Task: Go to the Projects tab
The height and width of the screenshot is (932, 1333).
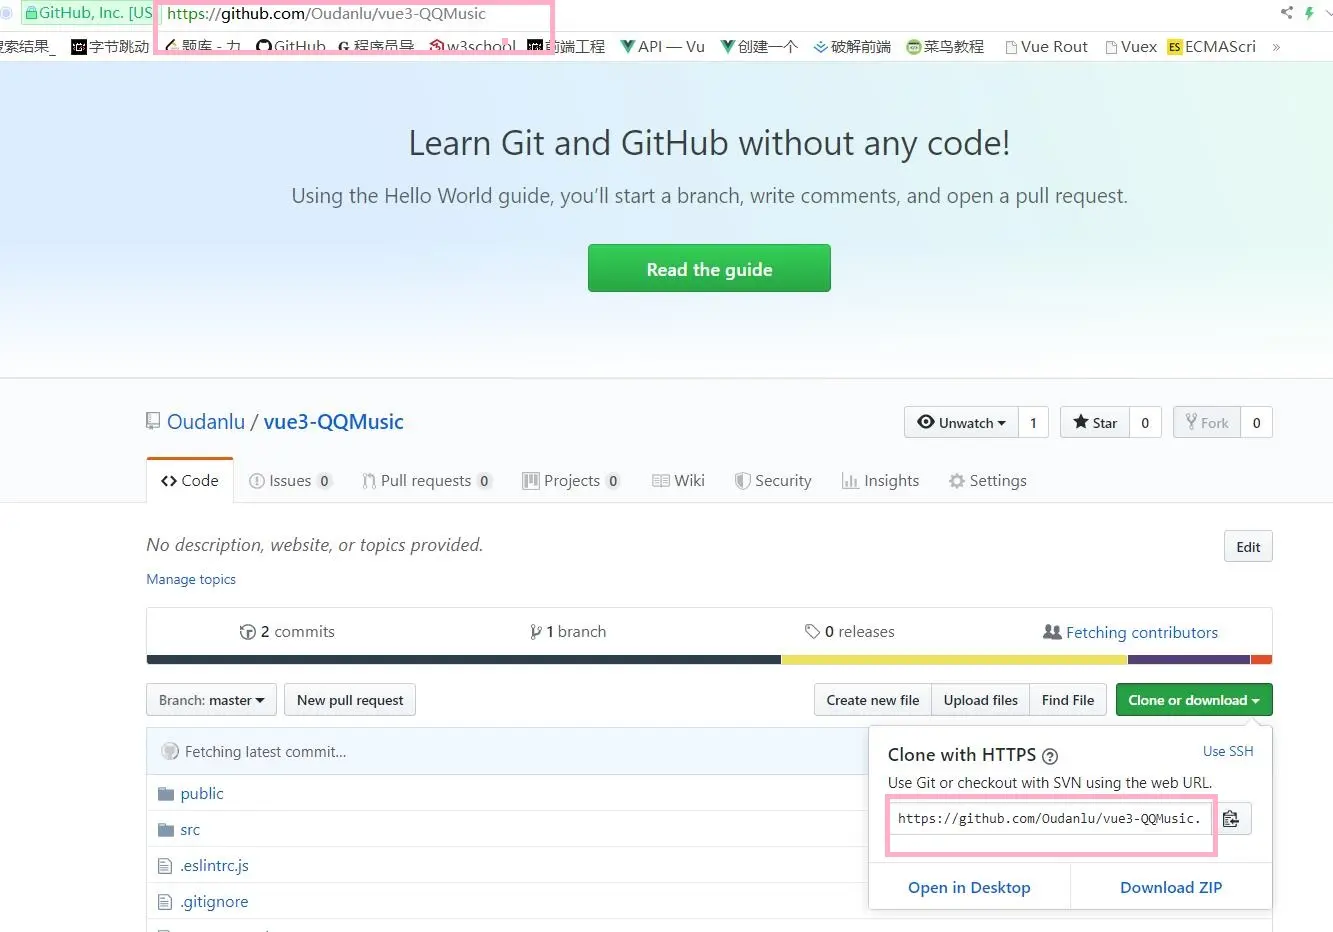Action: click(571, 481)
